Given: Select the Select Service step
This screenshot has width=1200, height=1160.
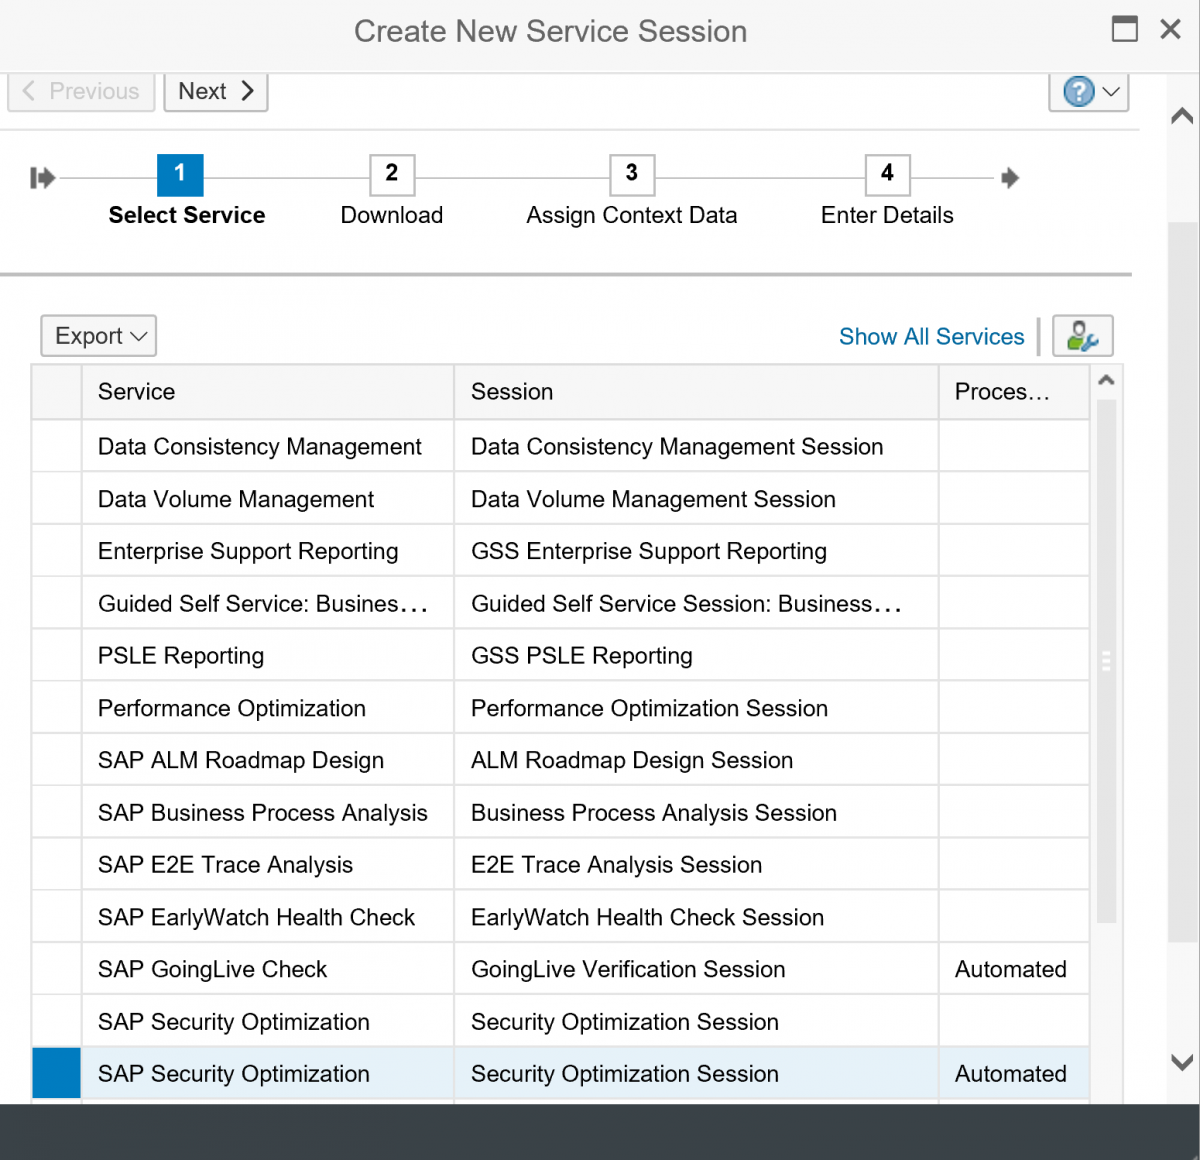Looking at the screenshot, I should pyautogui.click(x=186, y=215).
